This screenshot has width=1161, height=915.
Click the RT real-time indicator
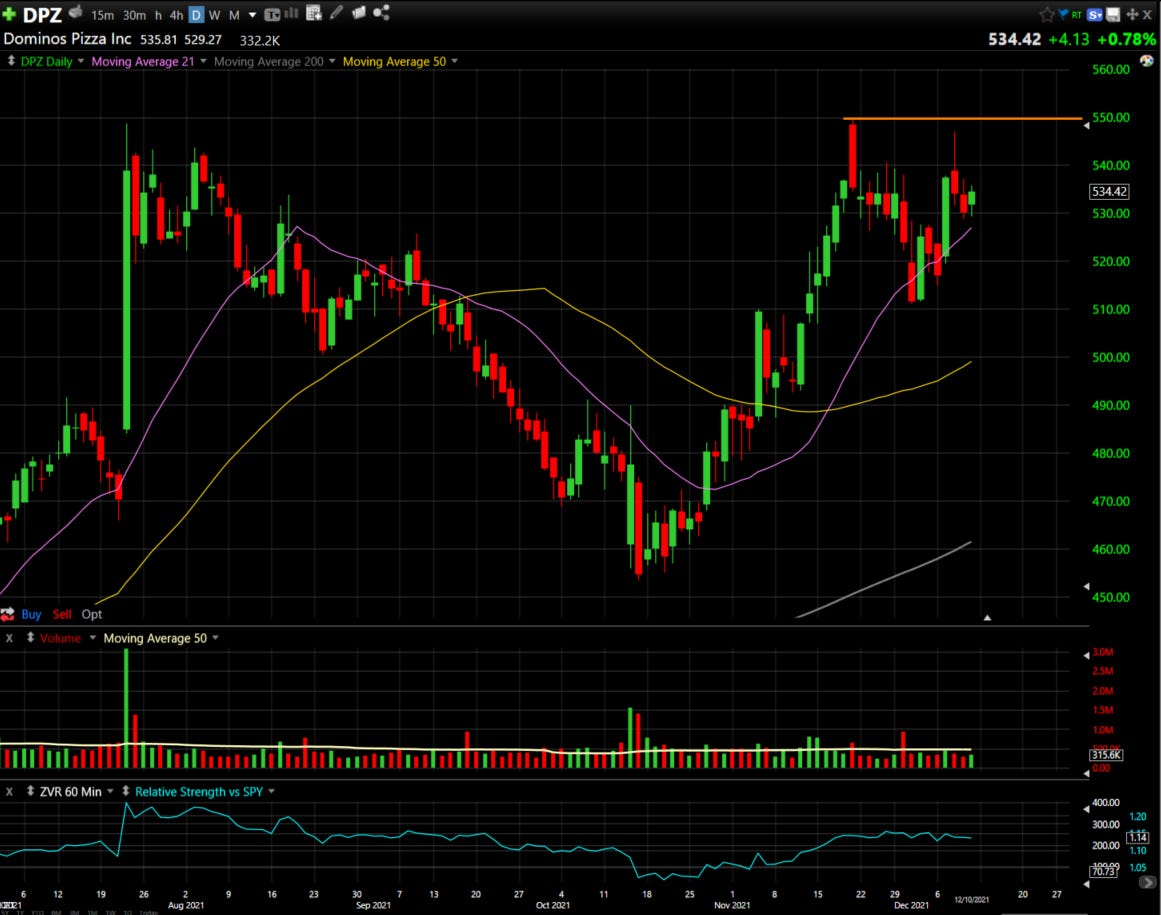click(x=1077, y=15)
